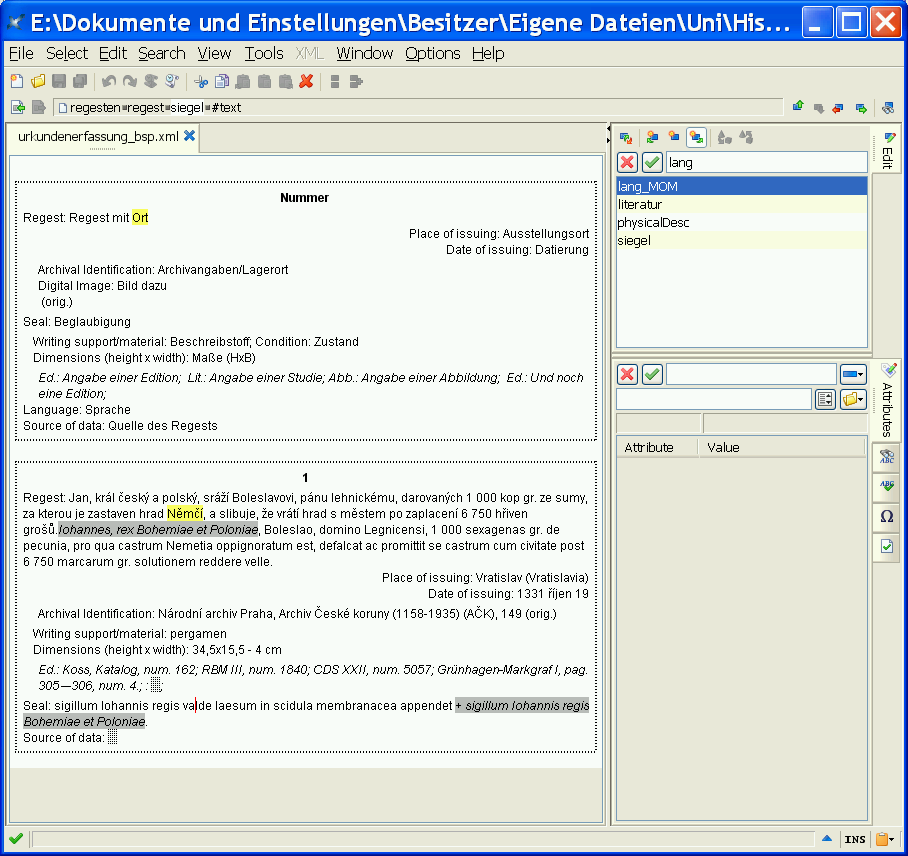The width and height of the screenshot is (908, 856).
Task: Save the document with the floppy disk icon
Action: pyautogui.click(x=59, y=82)
